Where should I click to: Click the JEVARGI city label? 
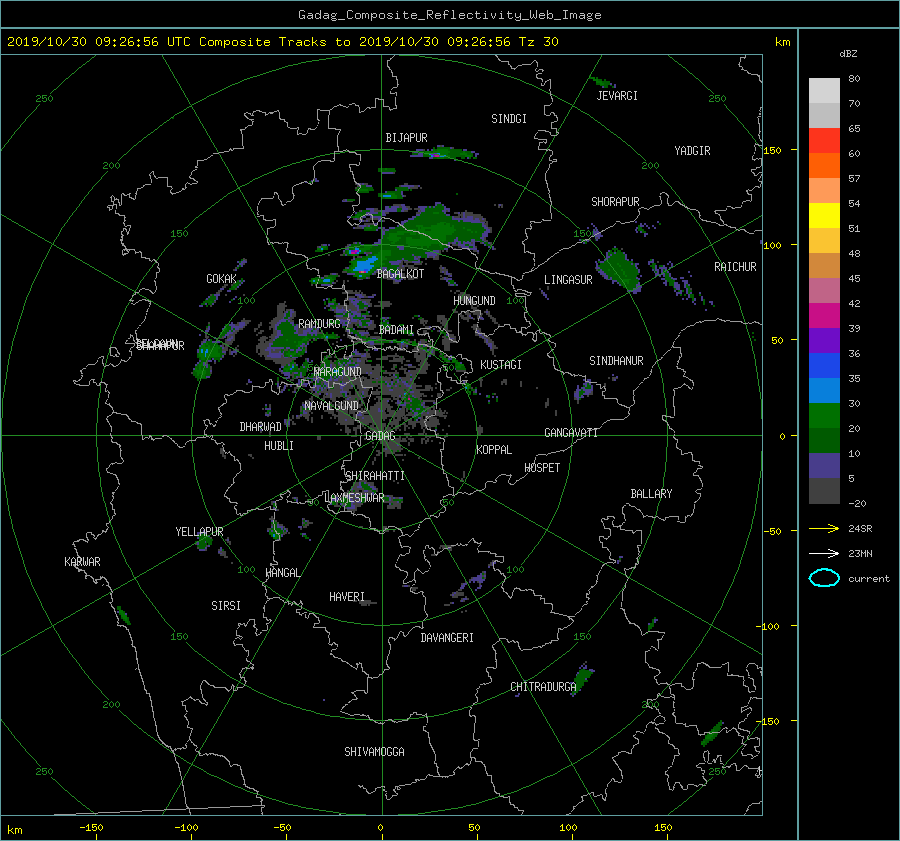pyautogui.click(x=617, y=96)
